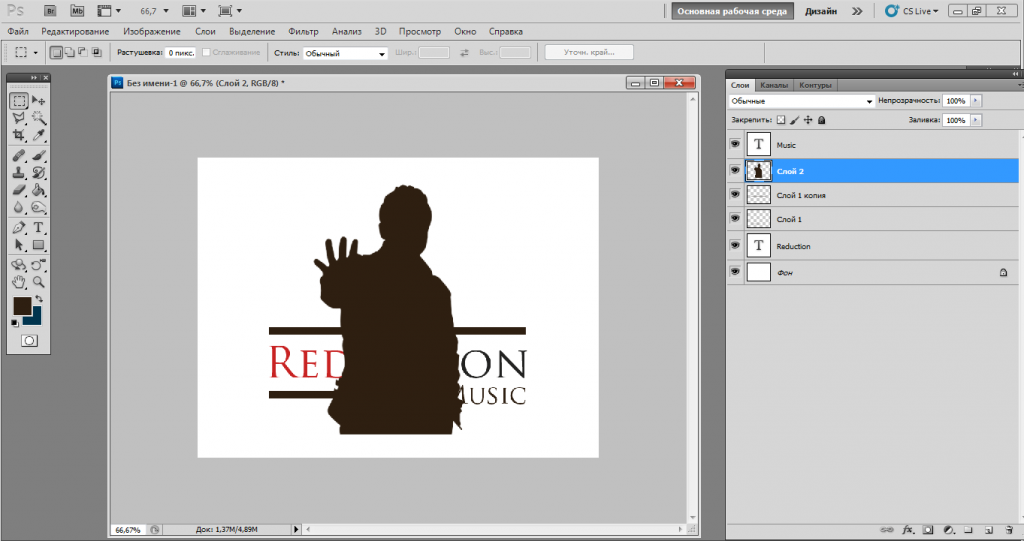Switch to the Контуры tab

tap(815, 86)
